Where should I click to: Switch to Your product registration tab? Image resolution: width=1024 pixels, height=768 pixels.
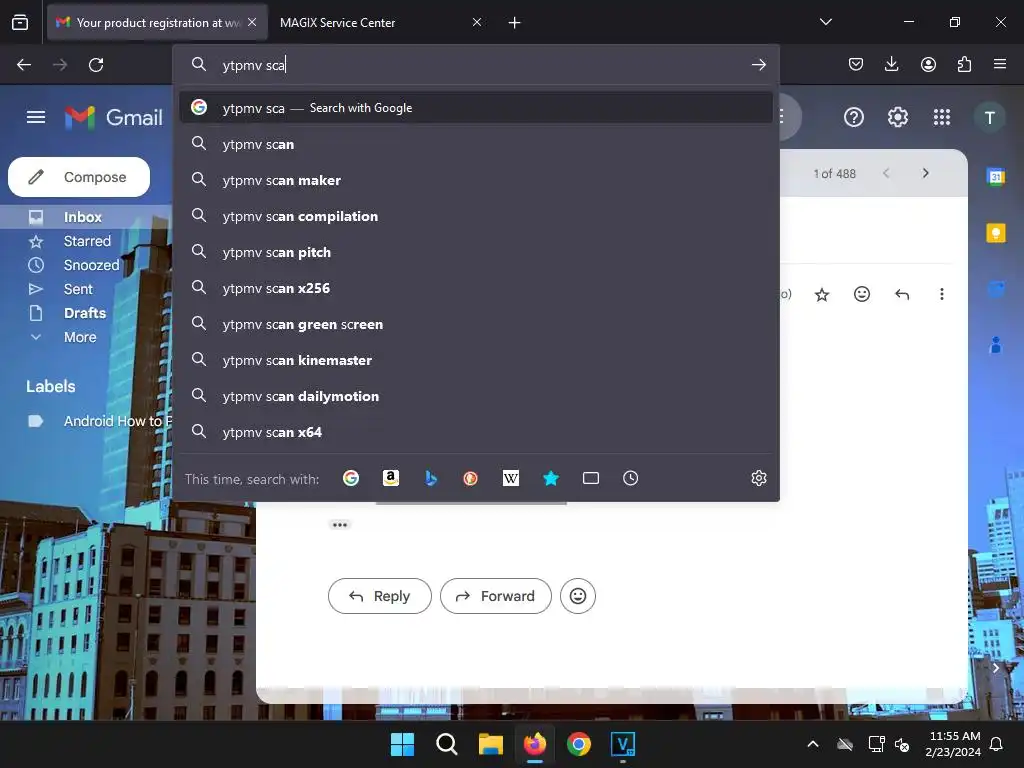point(157,22)
